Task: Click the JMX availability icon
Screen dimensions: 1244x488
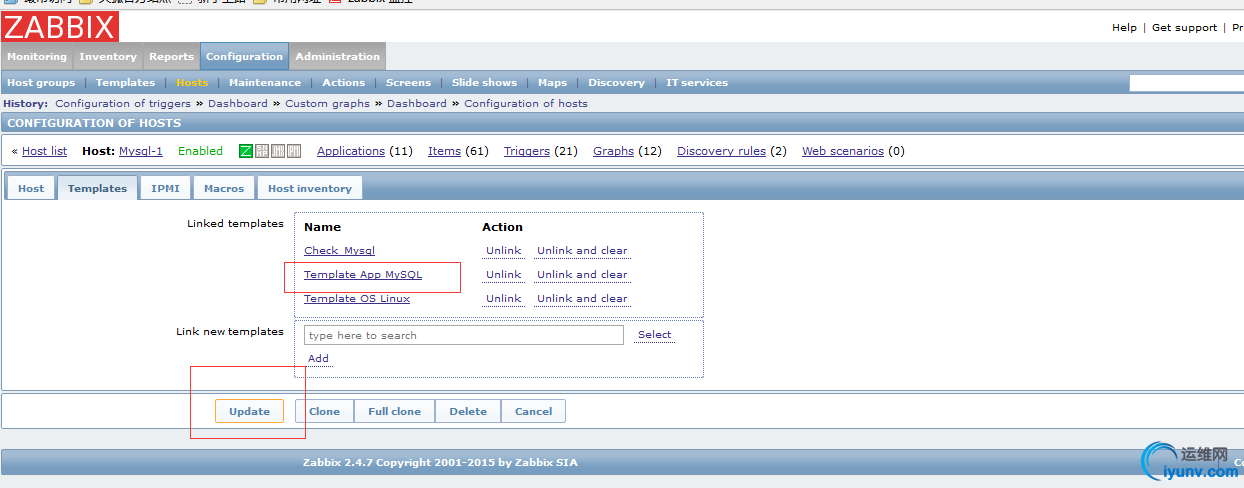Action: coord(278,151)
